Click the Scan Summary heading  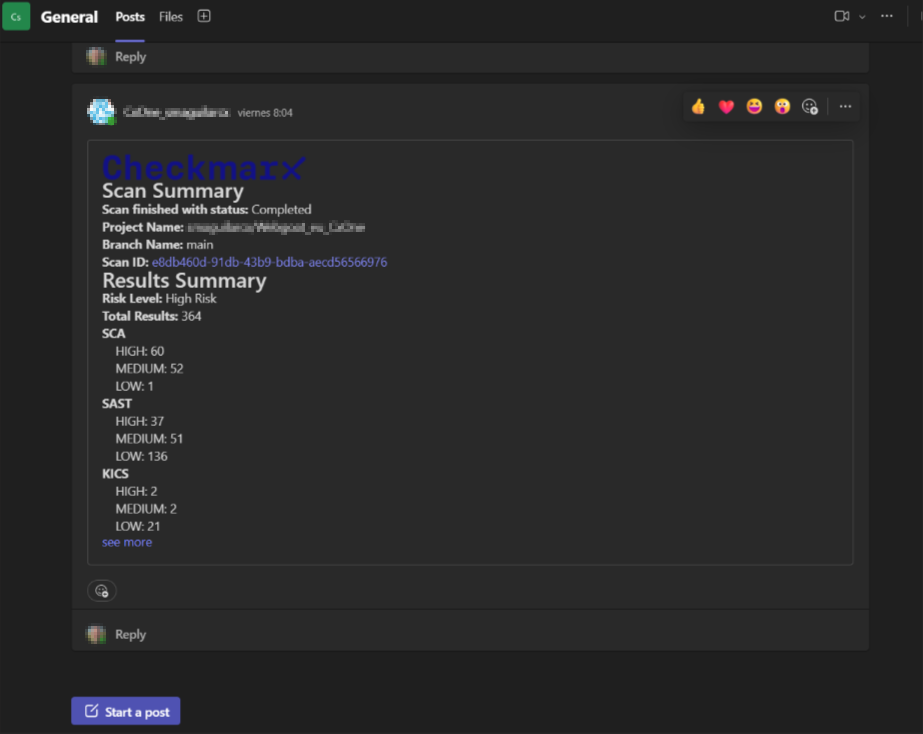click(173, 191)
